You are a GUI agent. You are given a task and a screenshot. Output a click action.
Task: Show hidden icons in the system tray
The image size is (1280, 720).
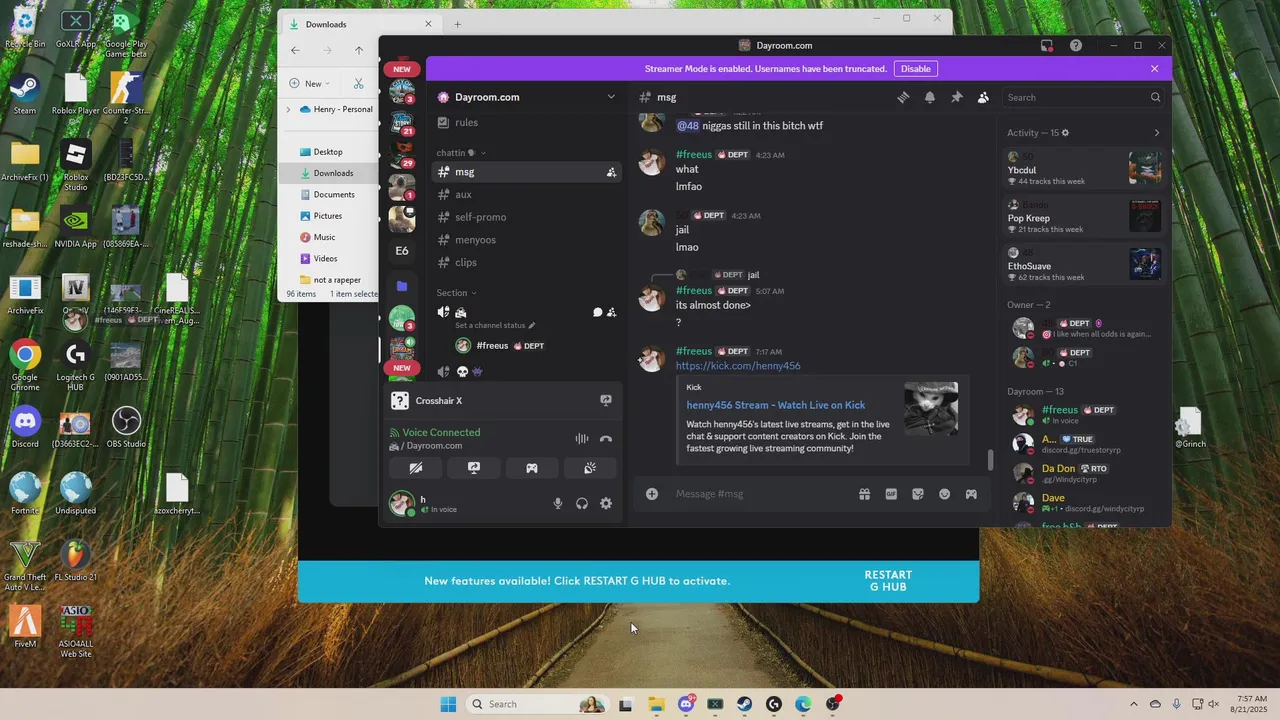1133,704
